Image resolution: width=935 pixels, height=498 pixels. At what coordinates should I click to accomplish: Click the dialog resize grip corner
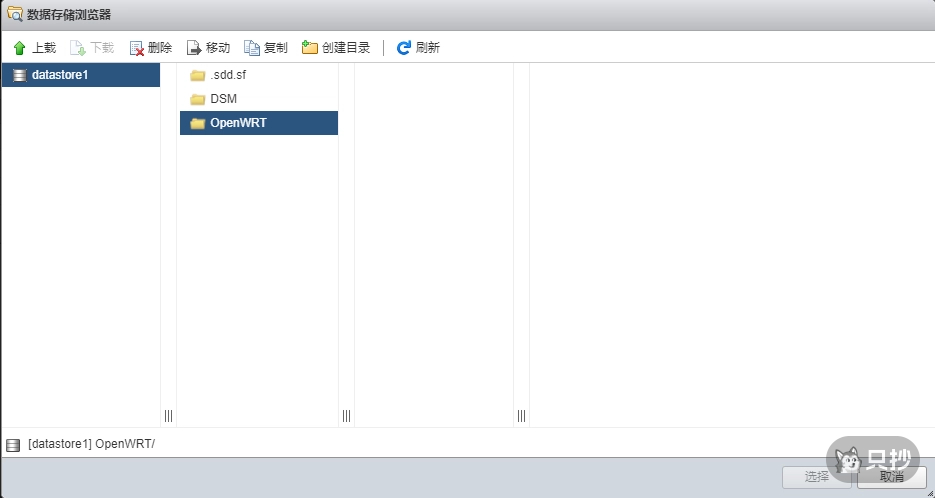930,493
